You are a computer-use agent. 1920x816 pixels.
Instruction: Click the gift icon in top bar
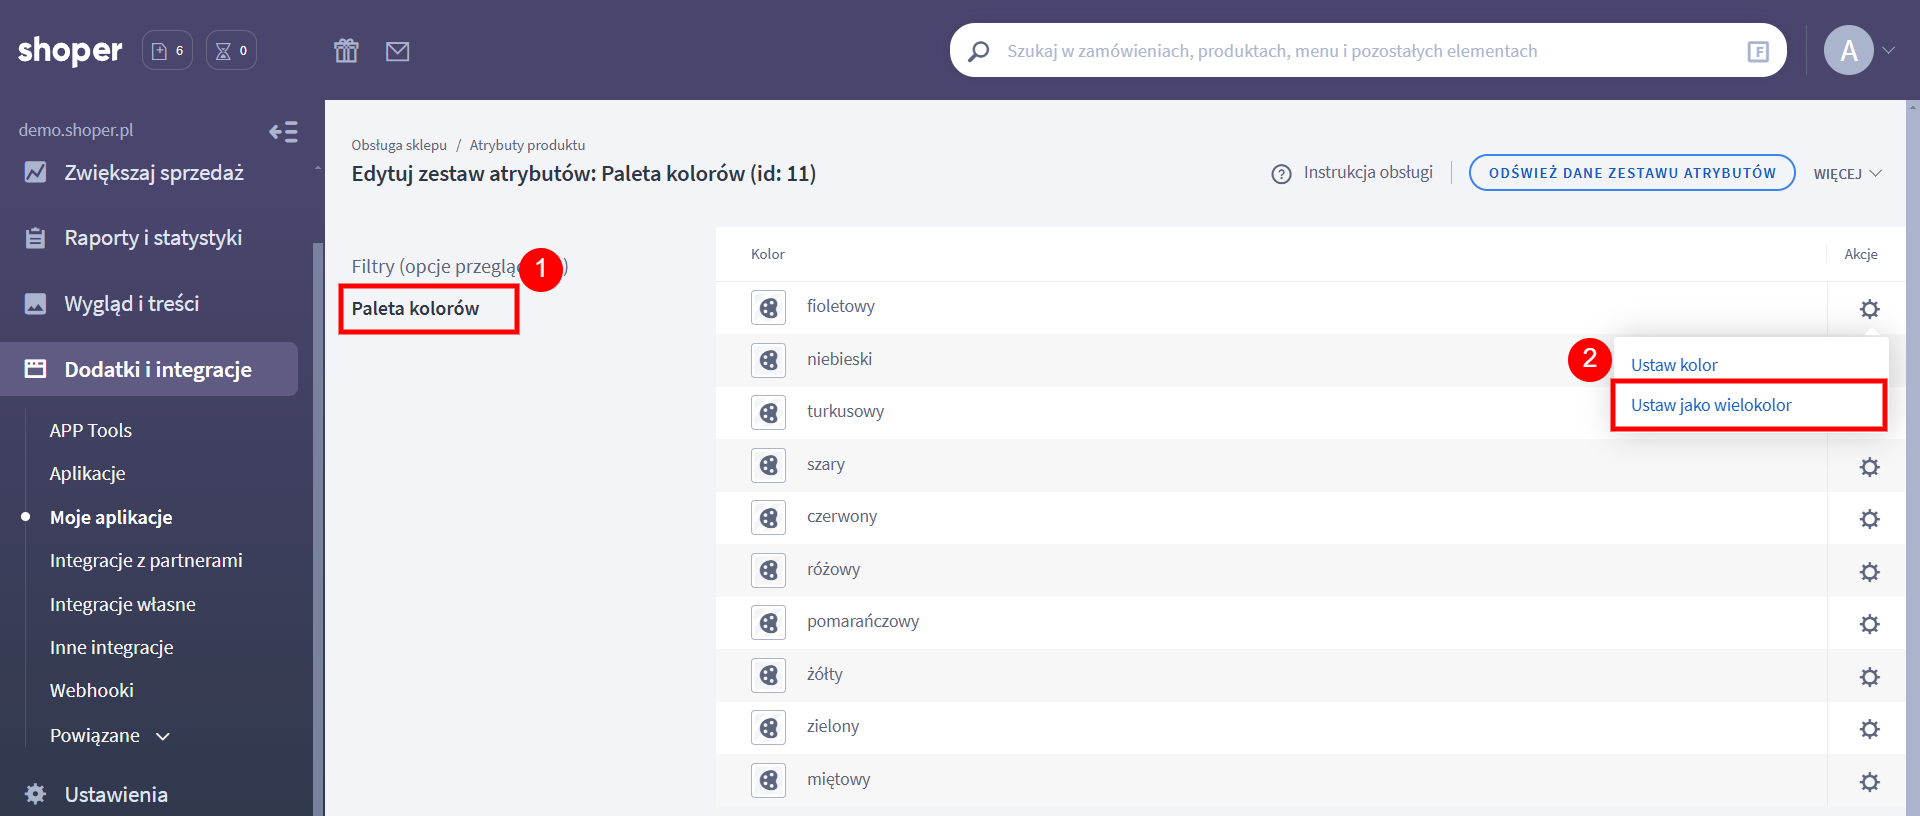tap(346, 51)
